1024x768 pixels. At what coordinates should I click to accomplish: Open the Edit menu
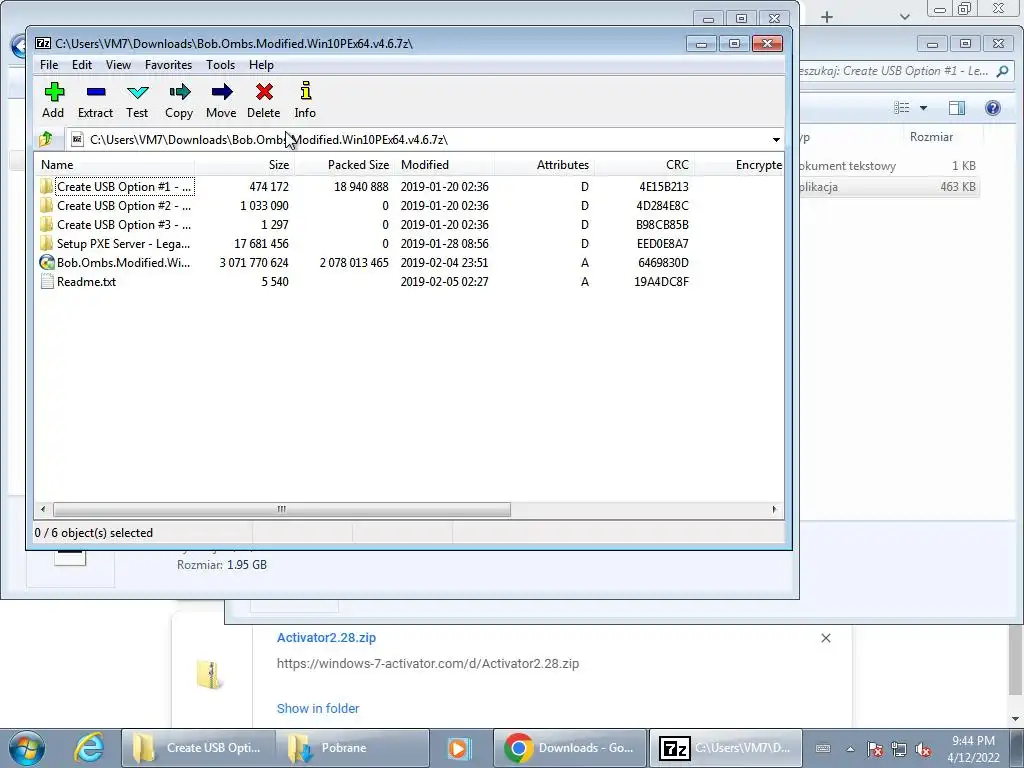[82, 65]
